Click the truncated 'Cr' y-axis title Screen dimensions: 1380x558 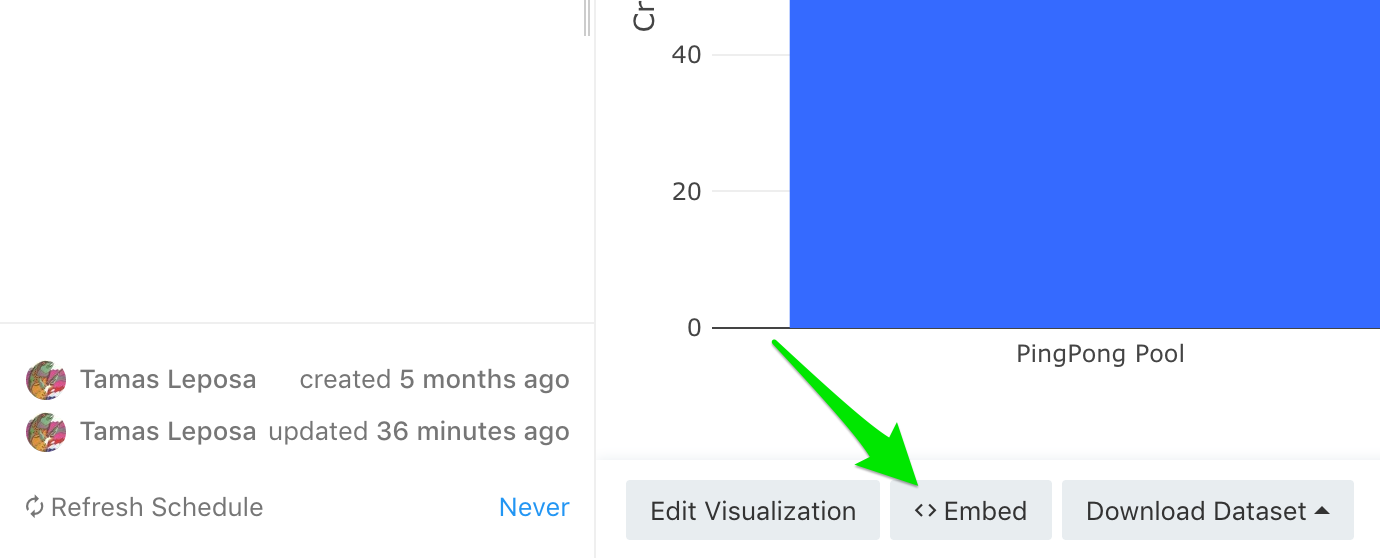click(645, 16)
